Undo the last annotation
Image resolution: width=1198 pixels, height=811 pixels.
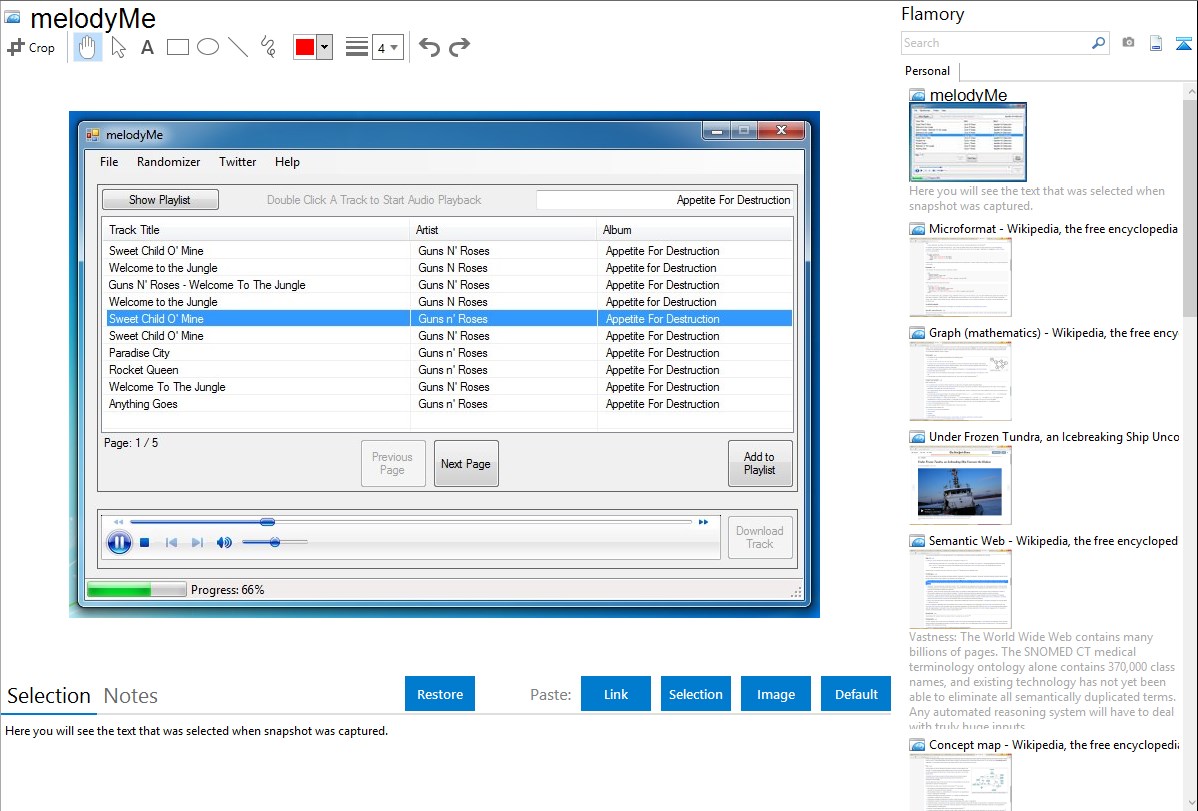pos(429,47)
